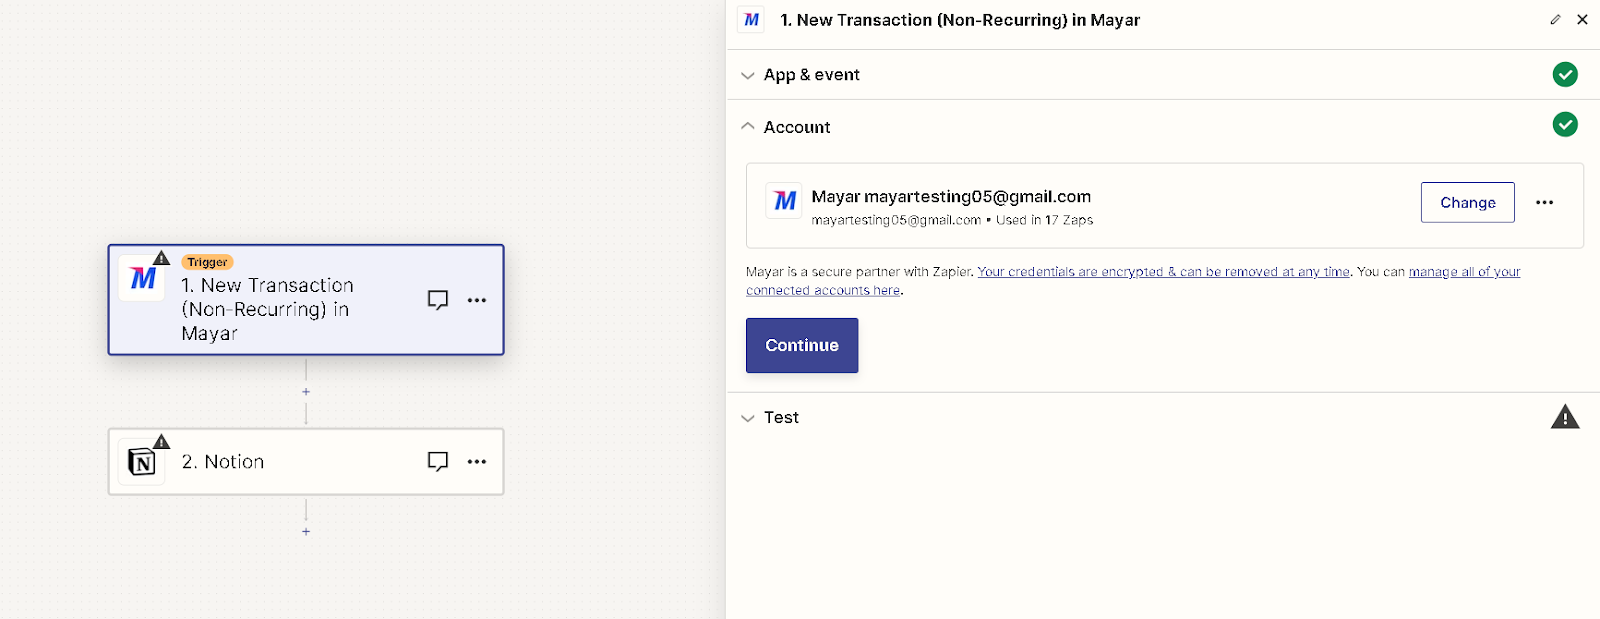Click the Continue button

802,345
